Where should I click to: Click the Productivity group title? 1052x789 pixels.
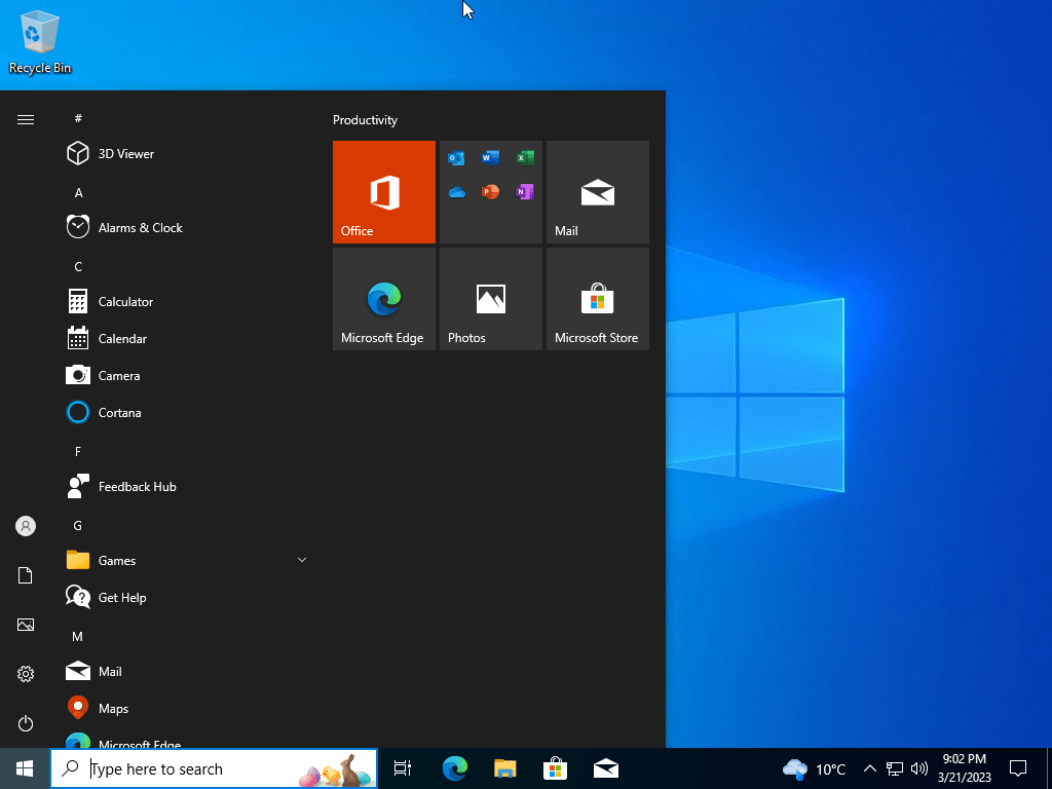point(365,120)
